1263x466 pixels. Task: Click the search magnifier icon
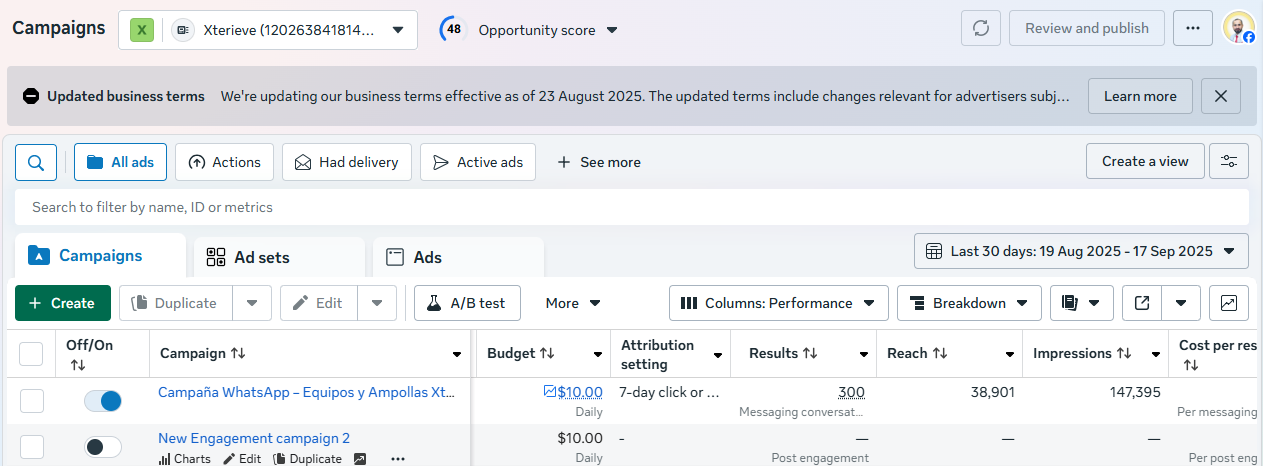click(36, 162)
